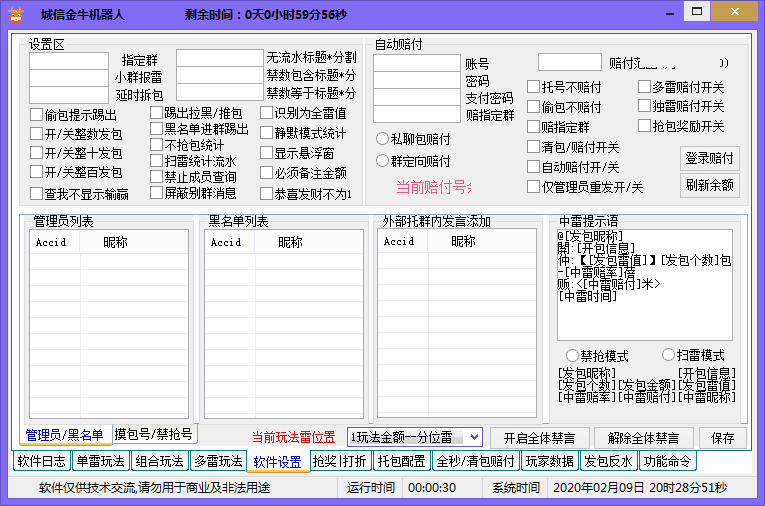Check 踢出拉黑/推包 checkbox
Viewport: 765px width, 506px height.
(x=157, y=113)
